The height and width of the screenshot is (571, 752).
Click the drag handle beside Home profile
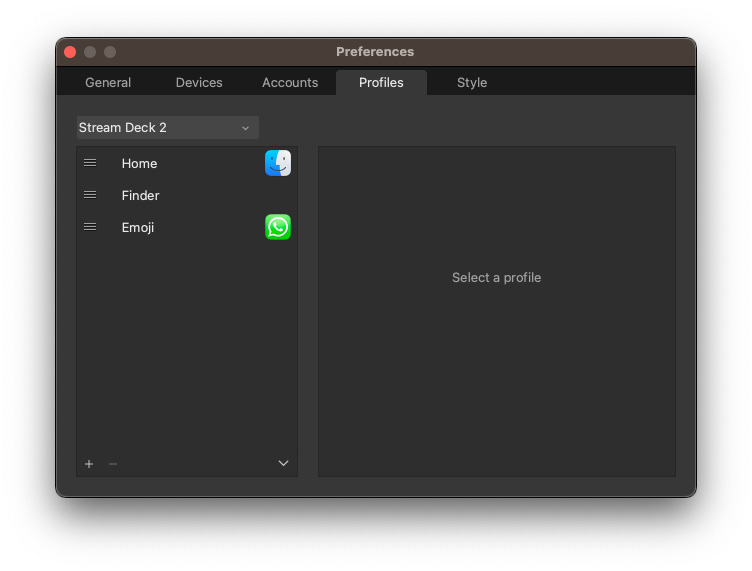coord(90,163)
